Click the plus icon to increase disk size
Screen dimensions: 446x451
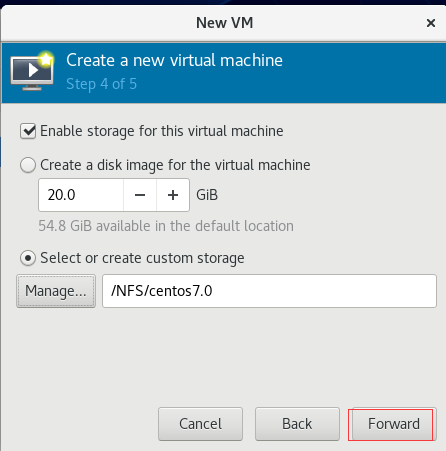point(173,195)
